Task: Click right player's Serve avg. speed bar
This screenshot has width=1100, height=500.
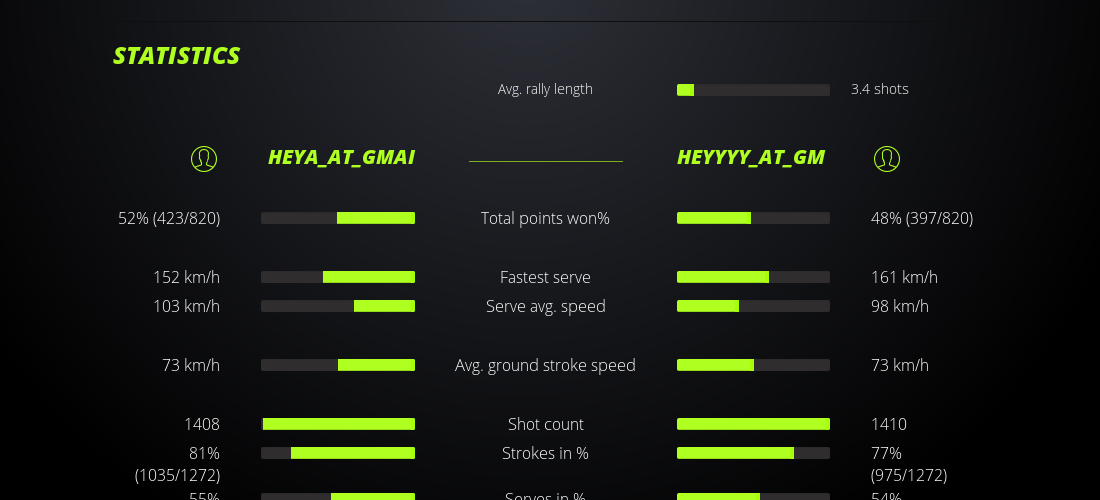Action: tap(753, 306)
